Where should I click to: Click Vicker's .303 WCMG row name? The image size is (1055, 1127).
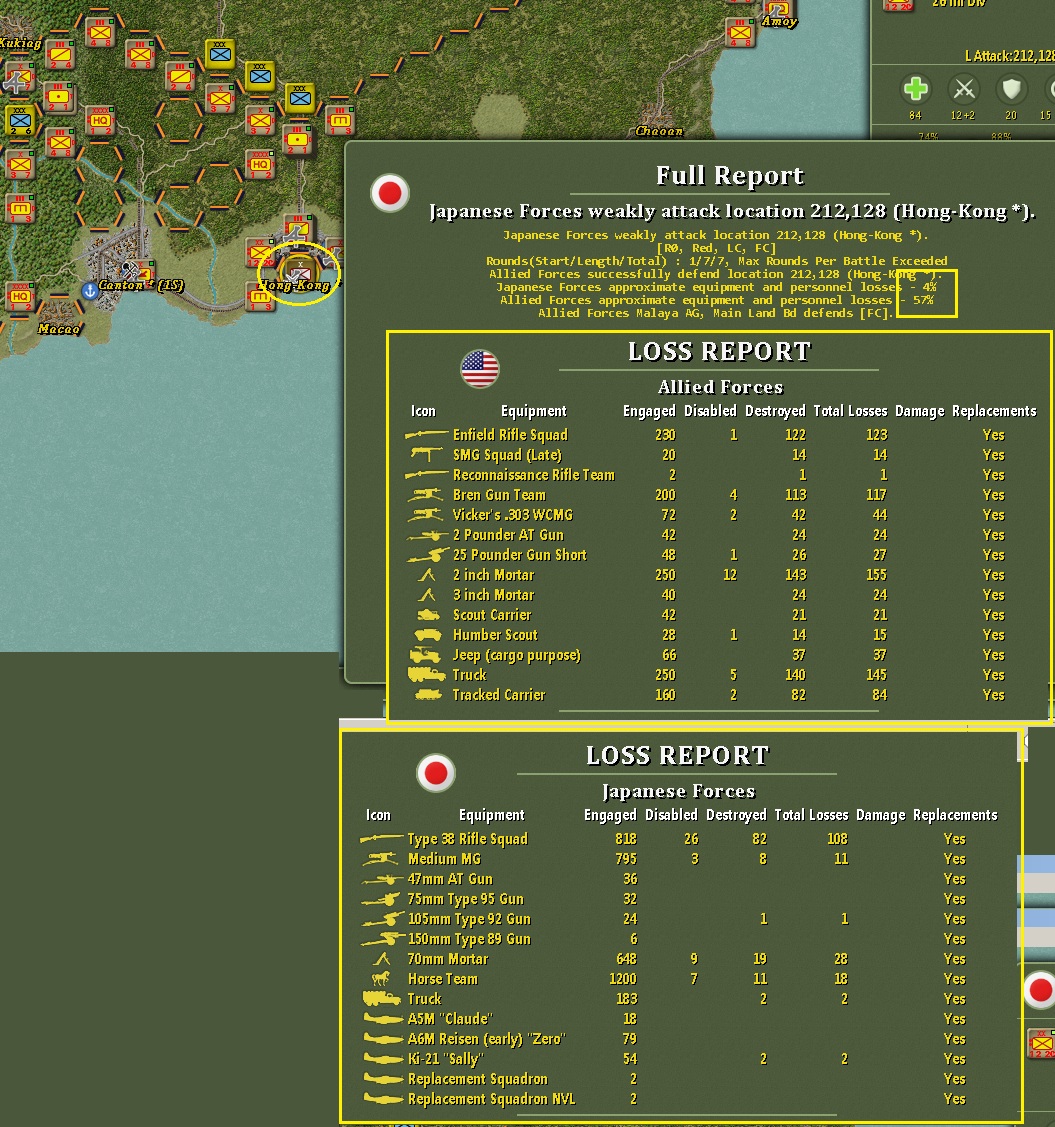(x=513, y=515)
